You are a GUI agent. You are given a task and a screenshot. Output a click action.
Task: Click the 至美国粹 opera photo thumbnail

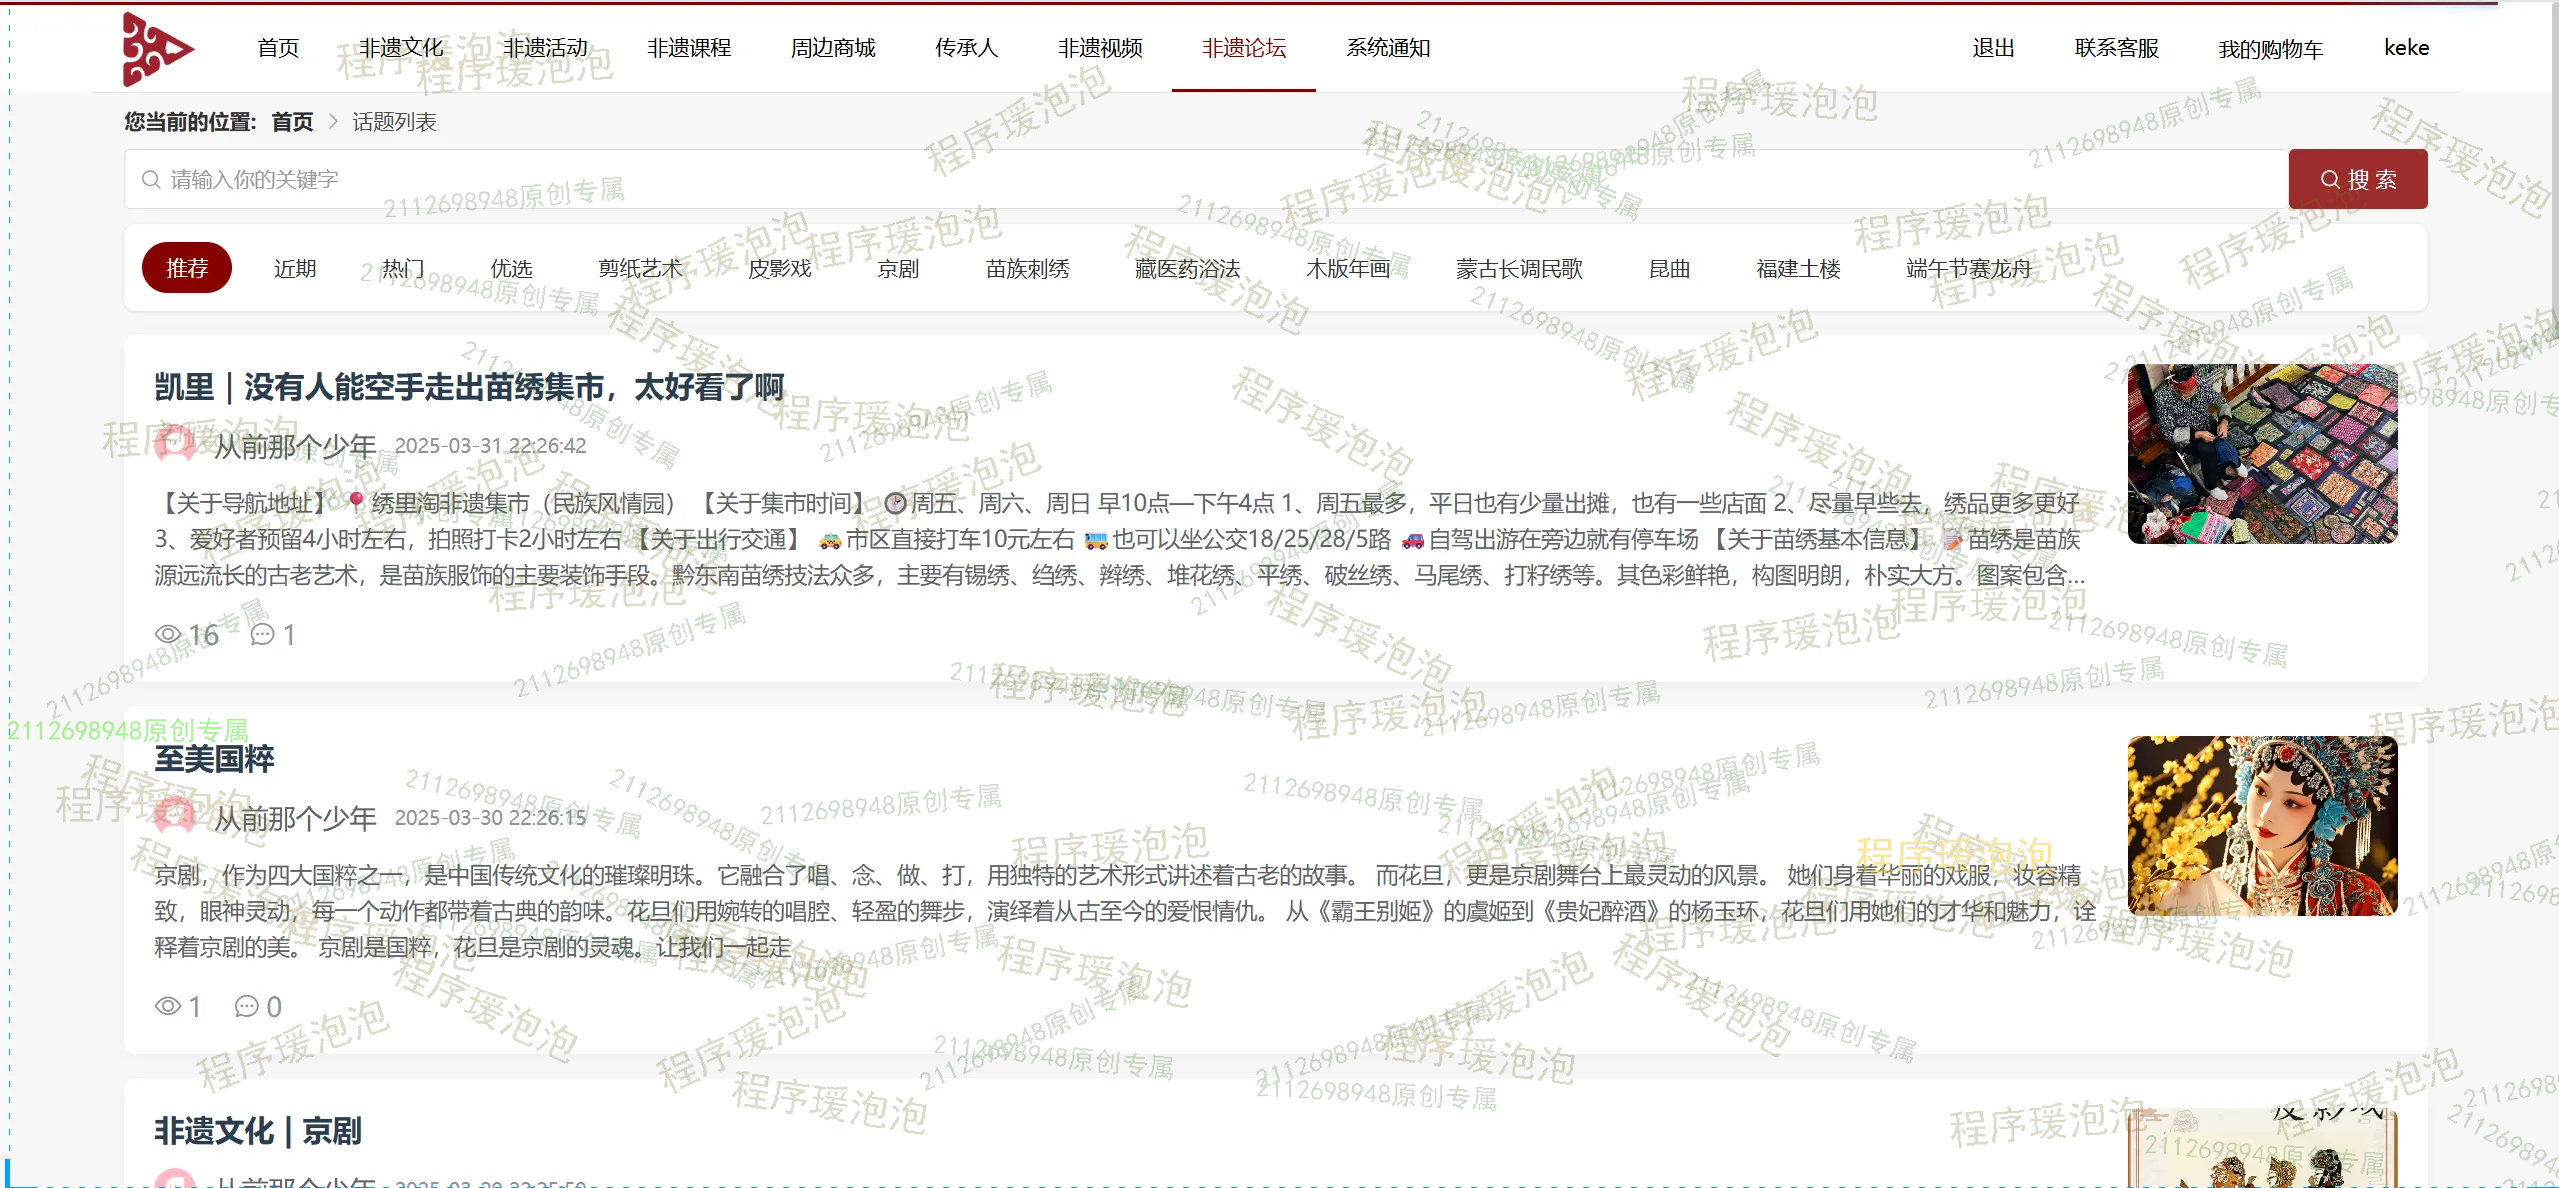point(2262,825)
